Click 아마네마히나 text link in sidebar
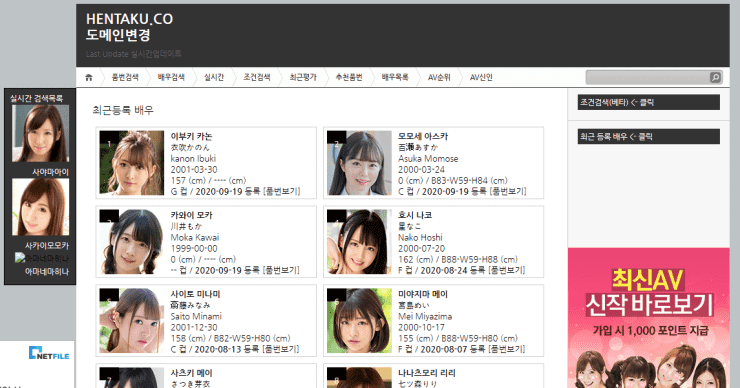740x388 pixels. point(47,272)
